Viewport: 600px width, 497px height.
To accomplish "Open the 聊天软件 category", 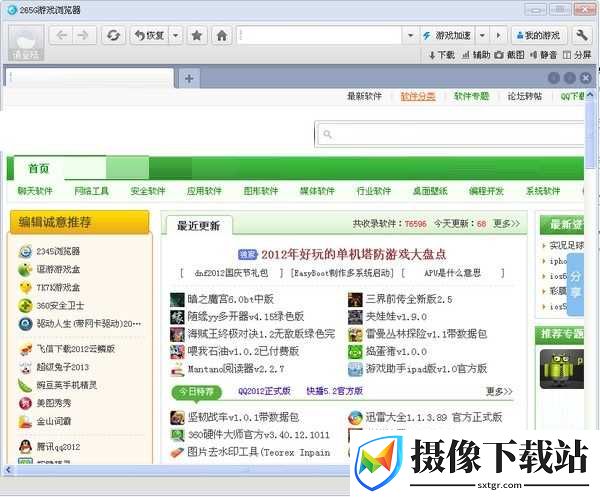I will click(35, 191).
